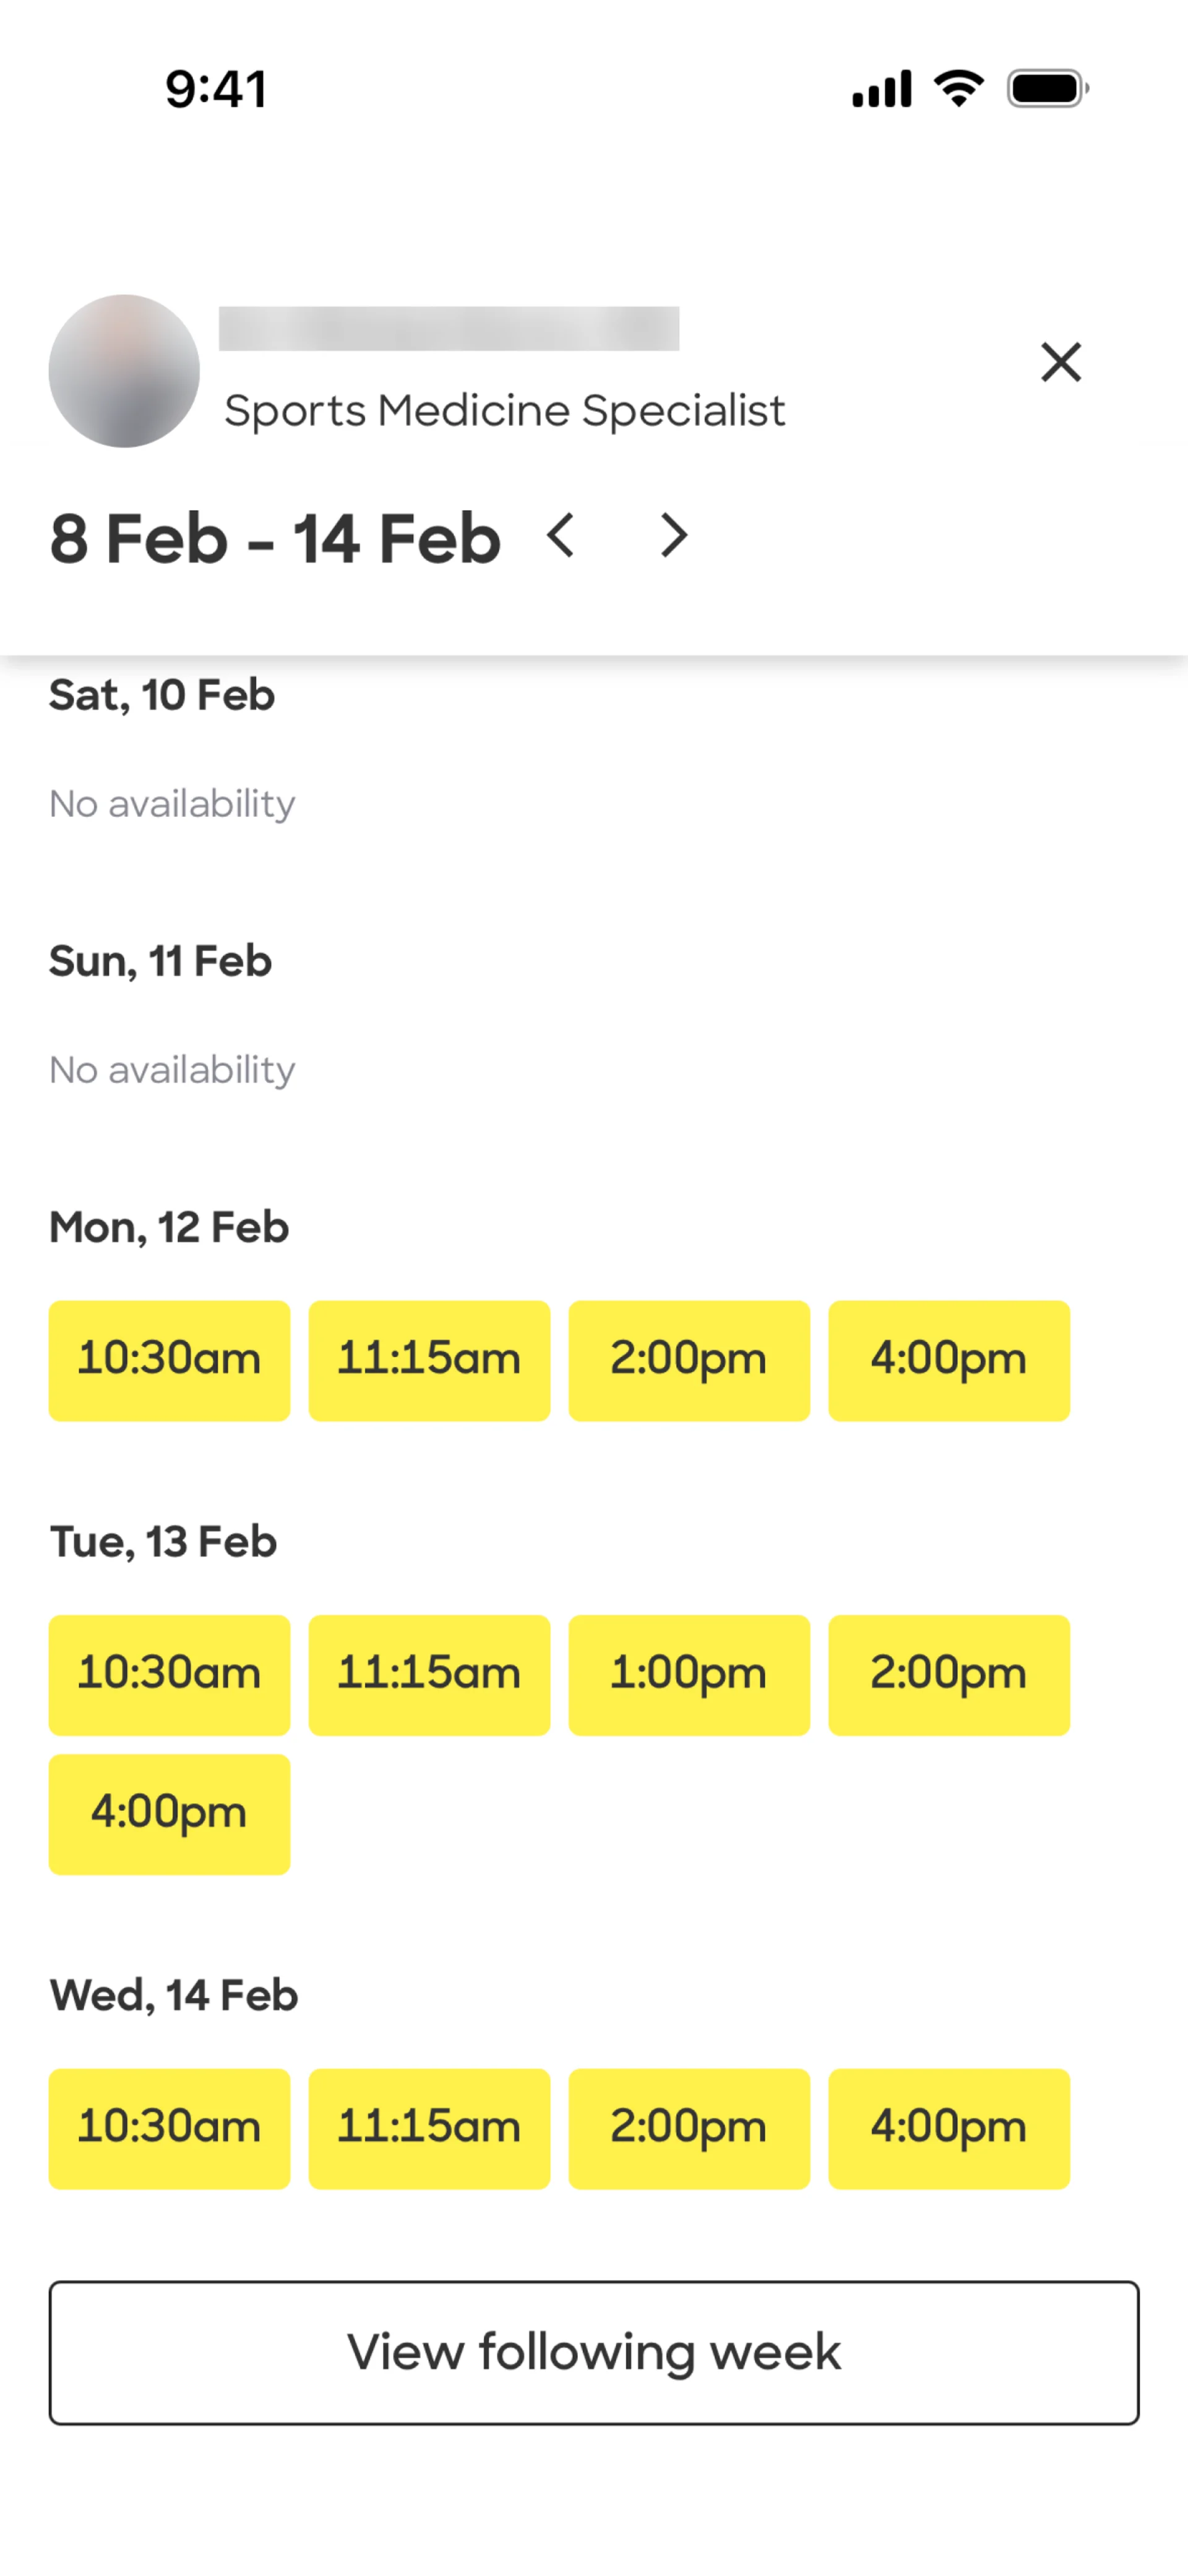Tap the doctor's profile photo
The image size is (1188, 2576).
point(124,371)
